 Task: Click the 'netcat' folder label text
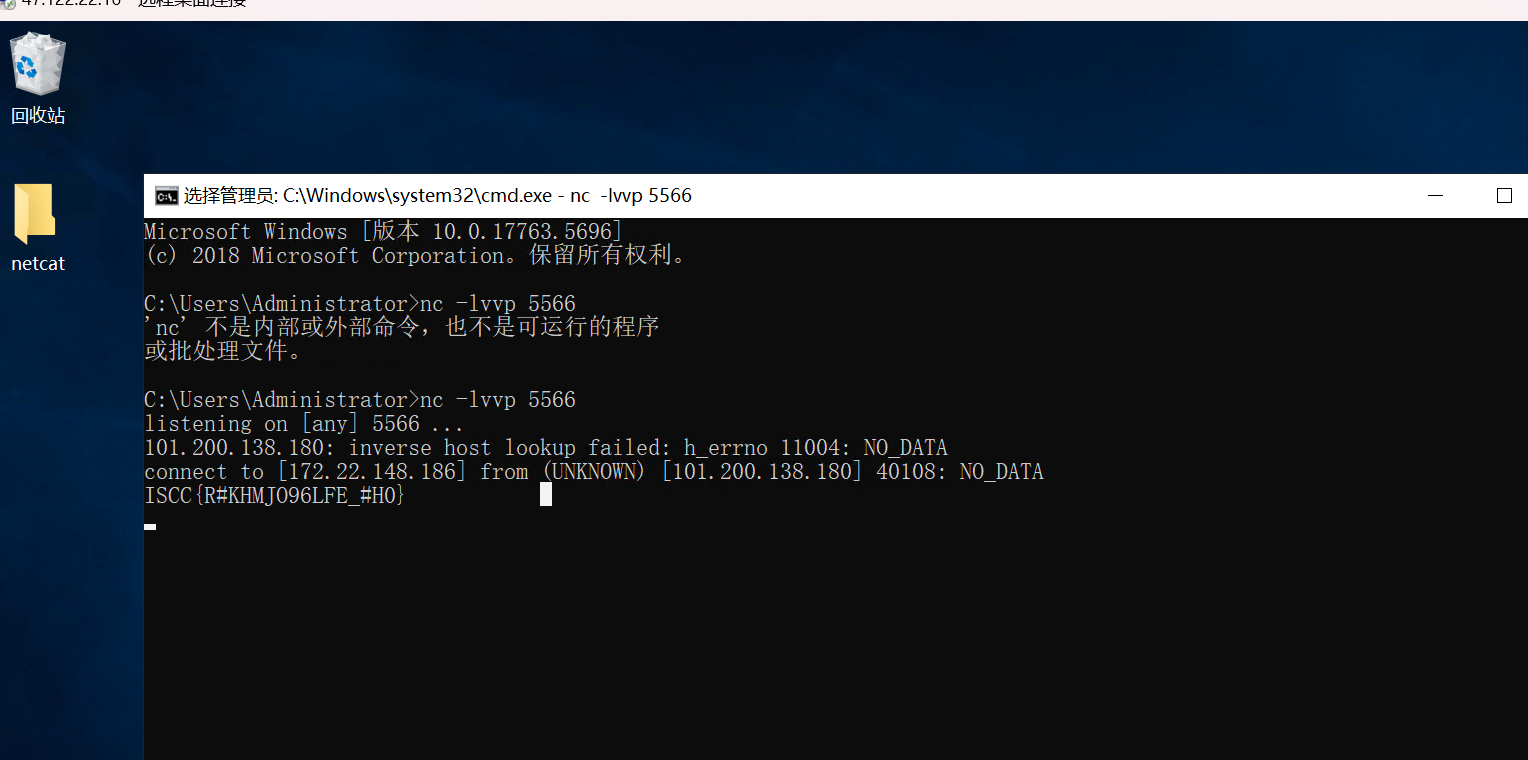(x=38, y=264)
